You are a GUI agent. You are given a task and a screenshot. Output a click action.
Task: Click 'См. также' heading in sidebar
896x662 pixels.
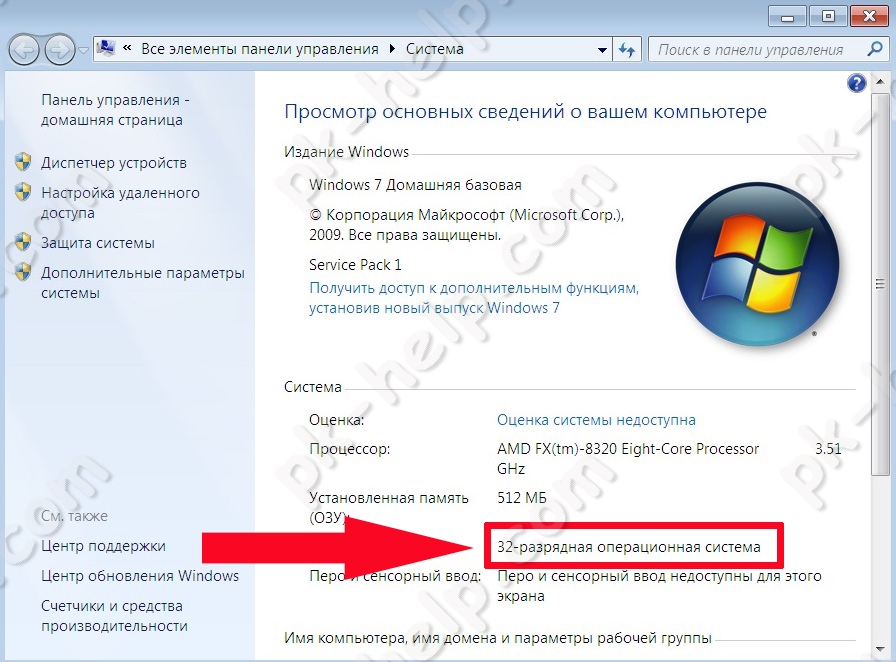point(74,516)
